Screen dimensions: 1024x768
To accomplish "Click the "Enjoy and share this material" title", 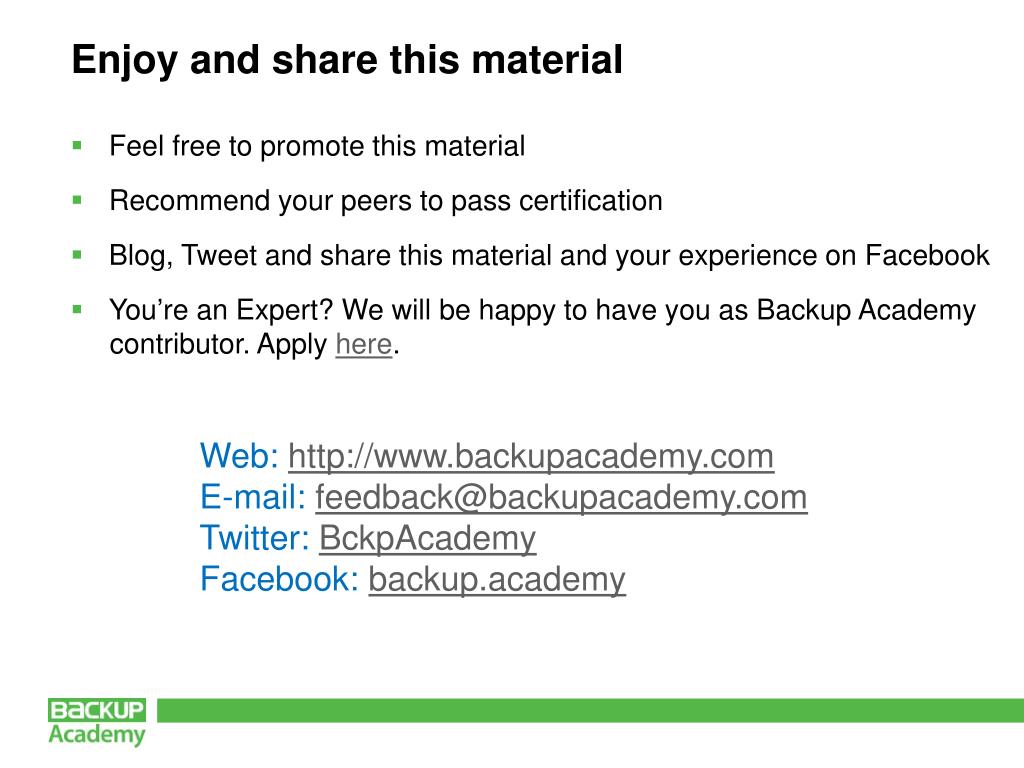I will [x=347, y=60].
